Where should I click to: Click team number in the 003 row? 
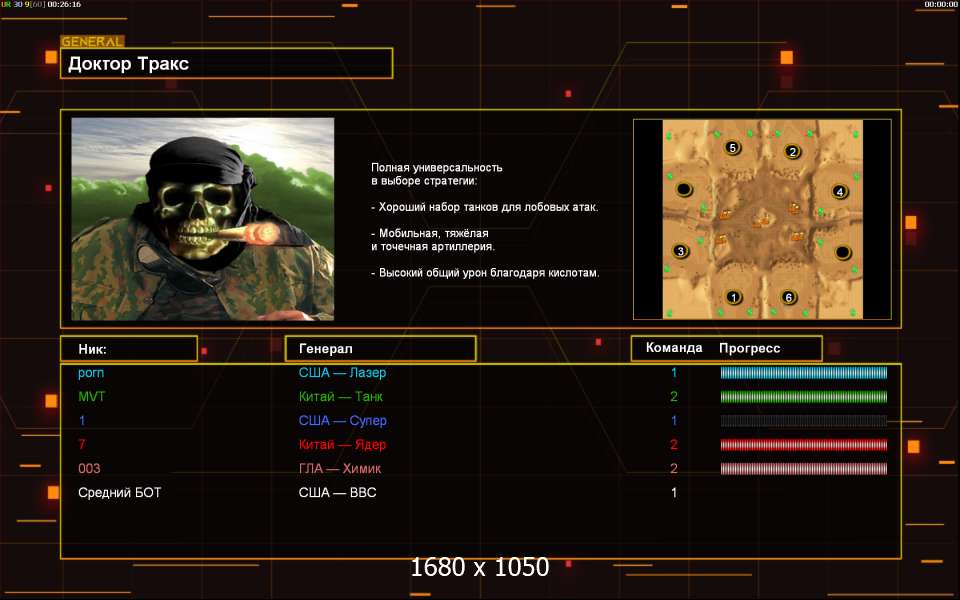(x=674, y=468)
